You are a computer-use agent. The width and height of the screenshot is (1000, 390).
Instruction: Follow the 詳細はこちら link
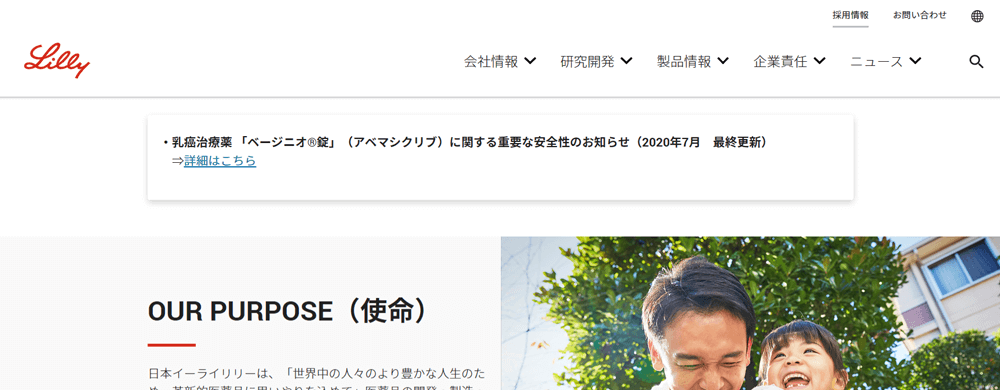tap(220, 161)
